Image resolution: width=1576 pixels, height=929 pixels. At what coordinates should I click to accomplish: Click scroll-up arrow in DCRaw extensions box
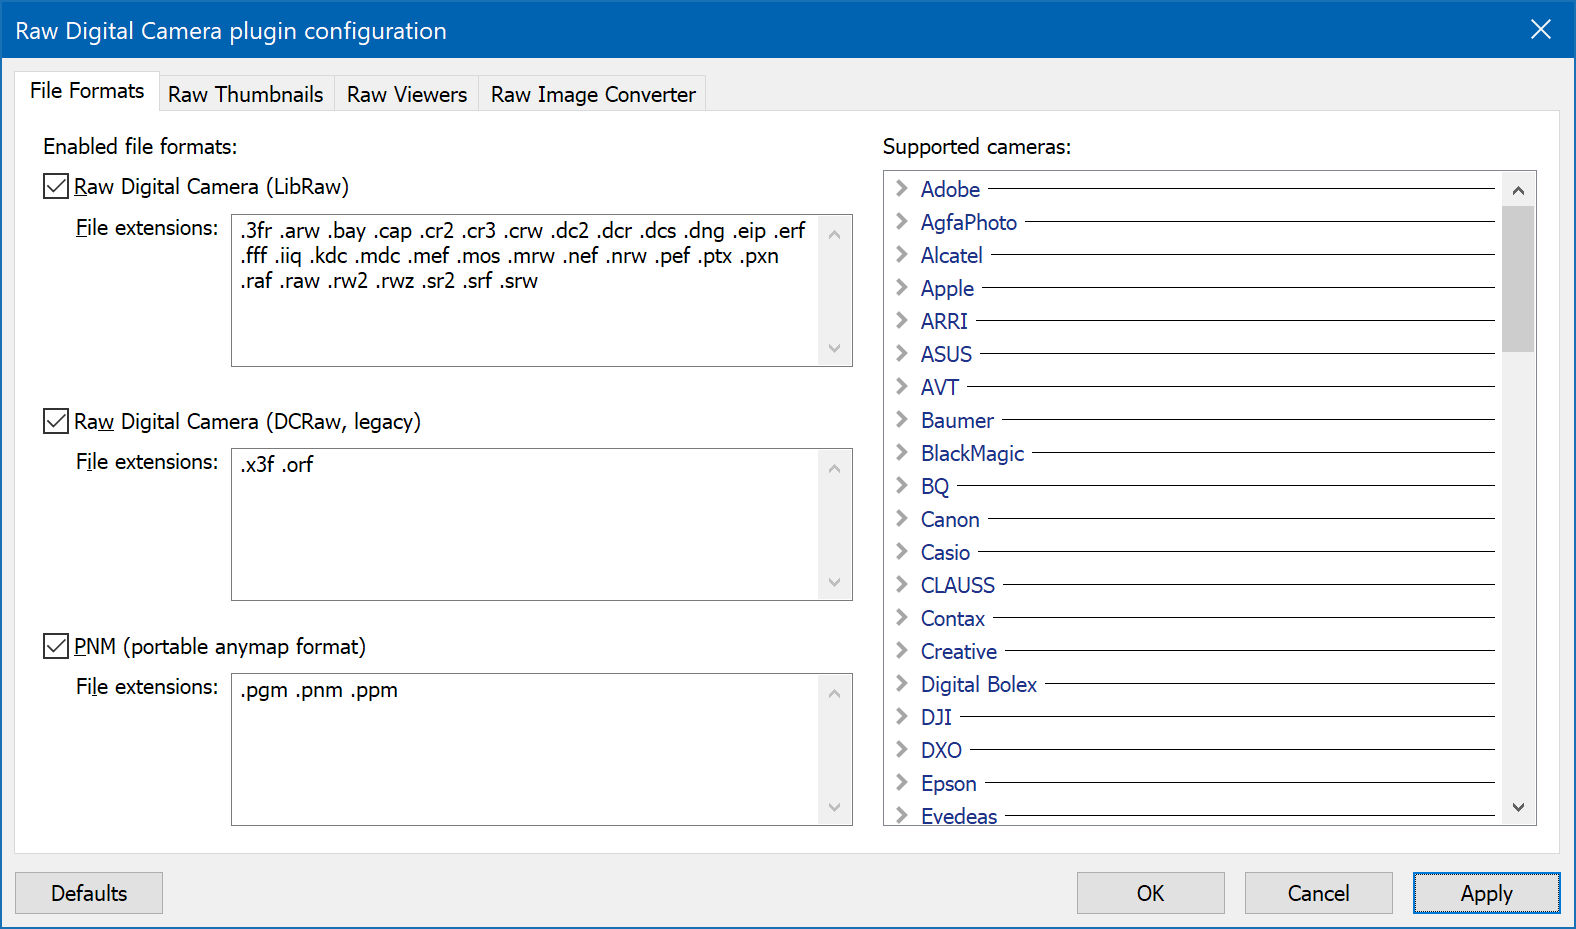pos(835,468)
